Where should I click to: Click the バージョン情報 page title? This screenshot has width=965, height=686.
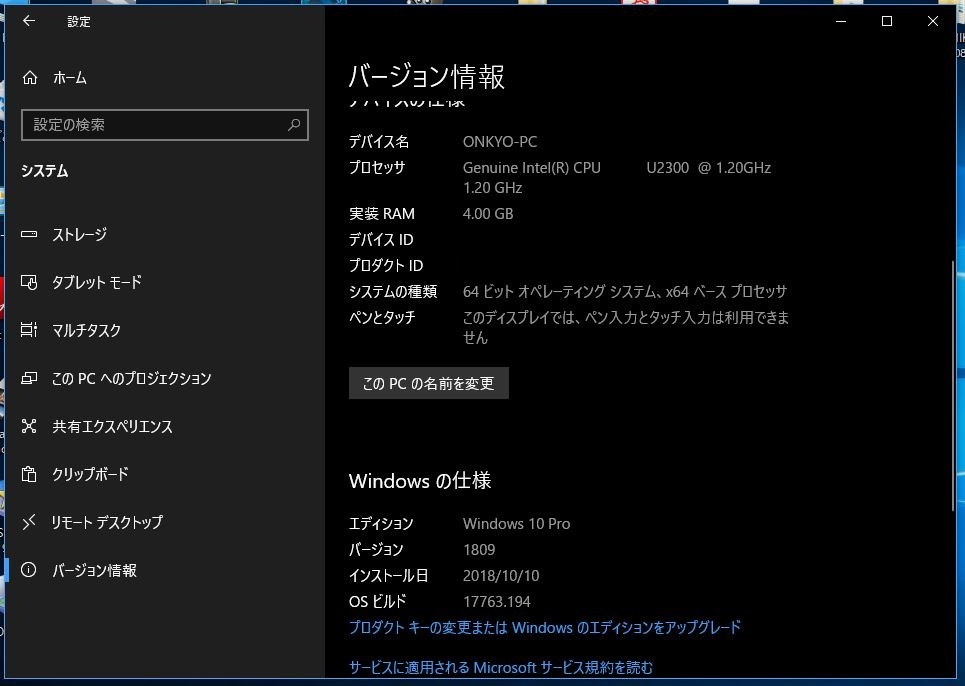click(426, 77)
